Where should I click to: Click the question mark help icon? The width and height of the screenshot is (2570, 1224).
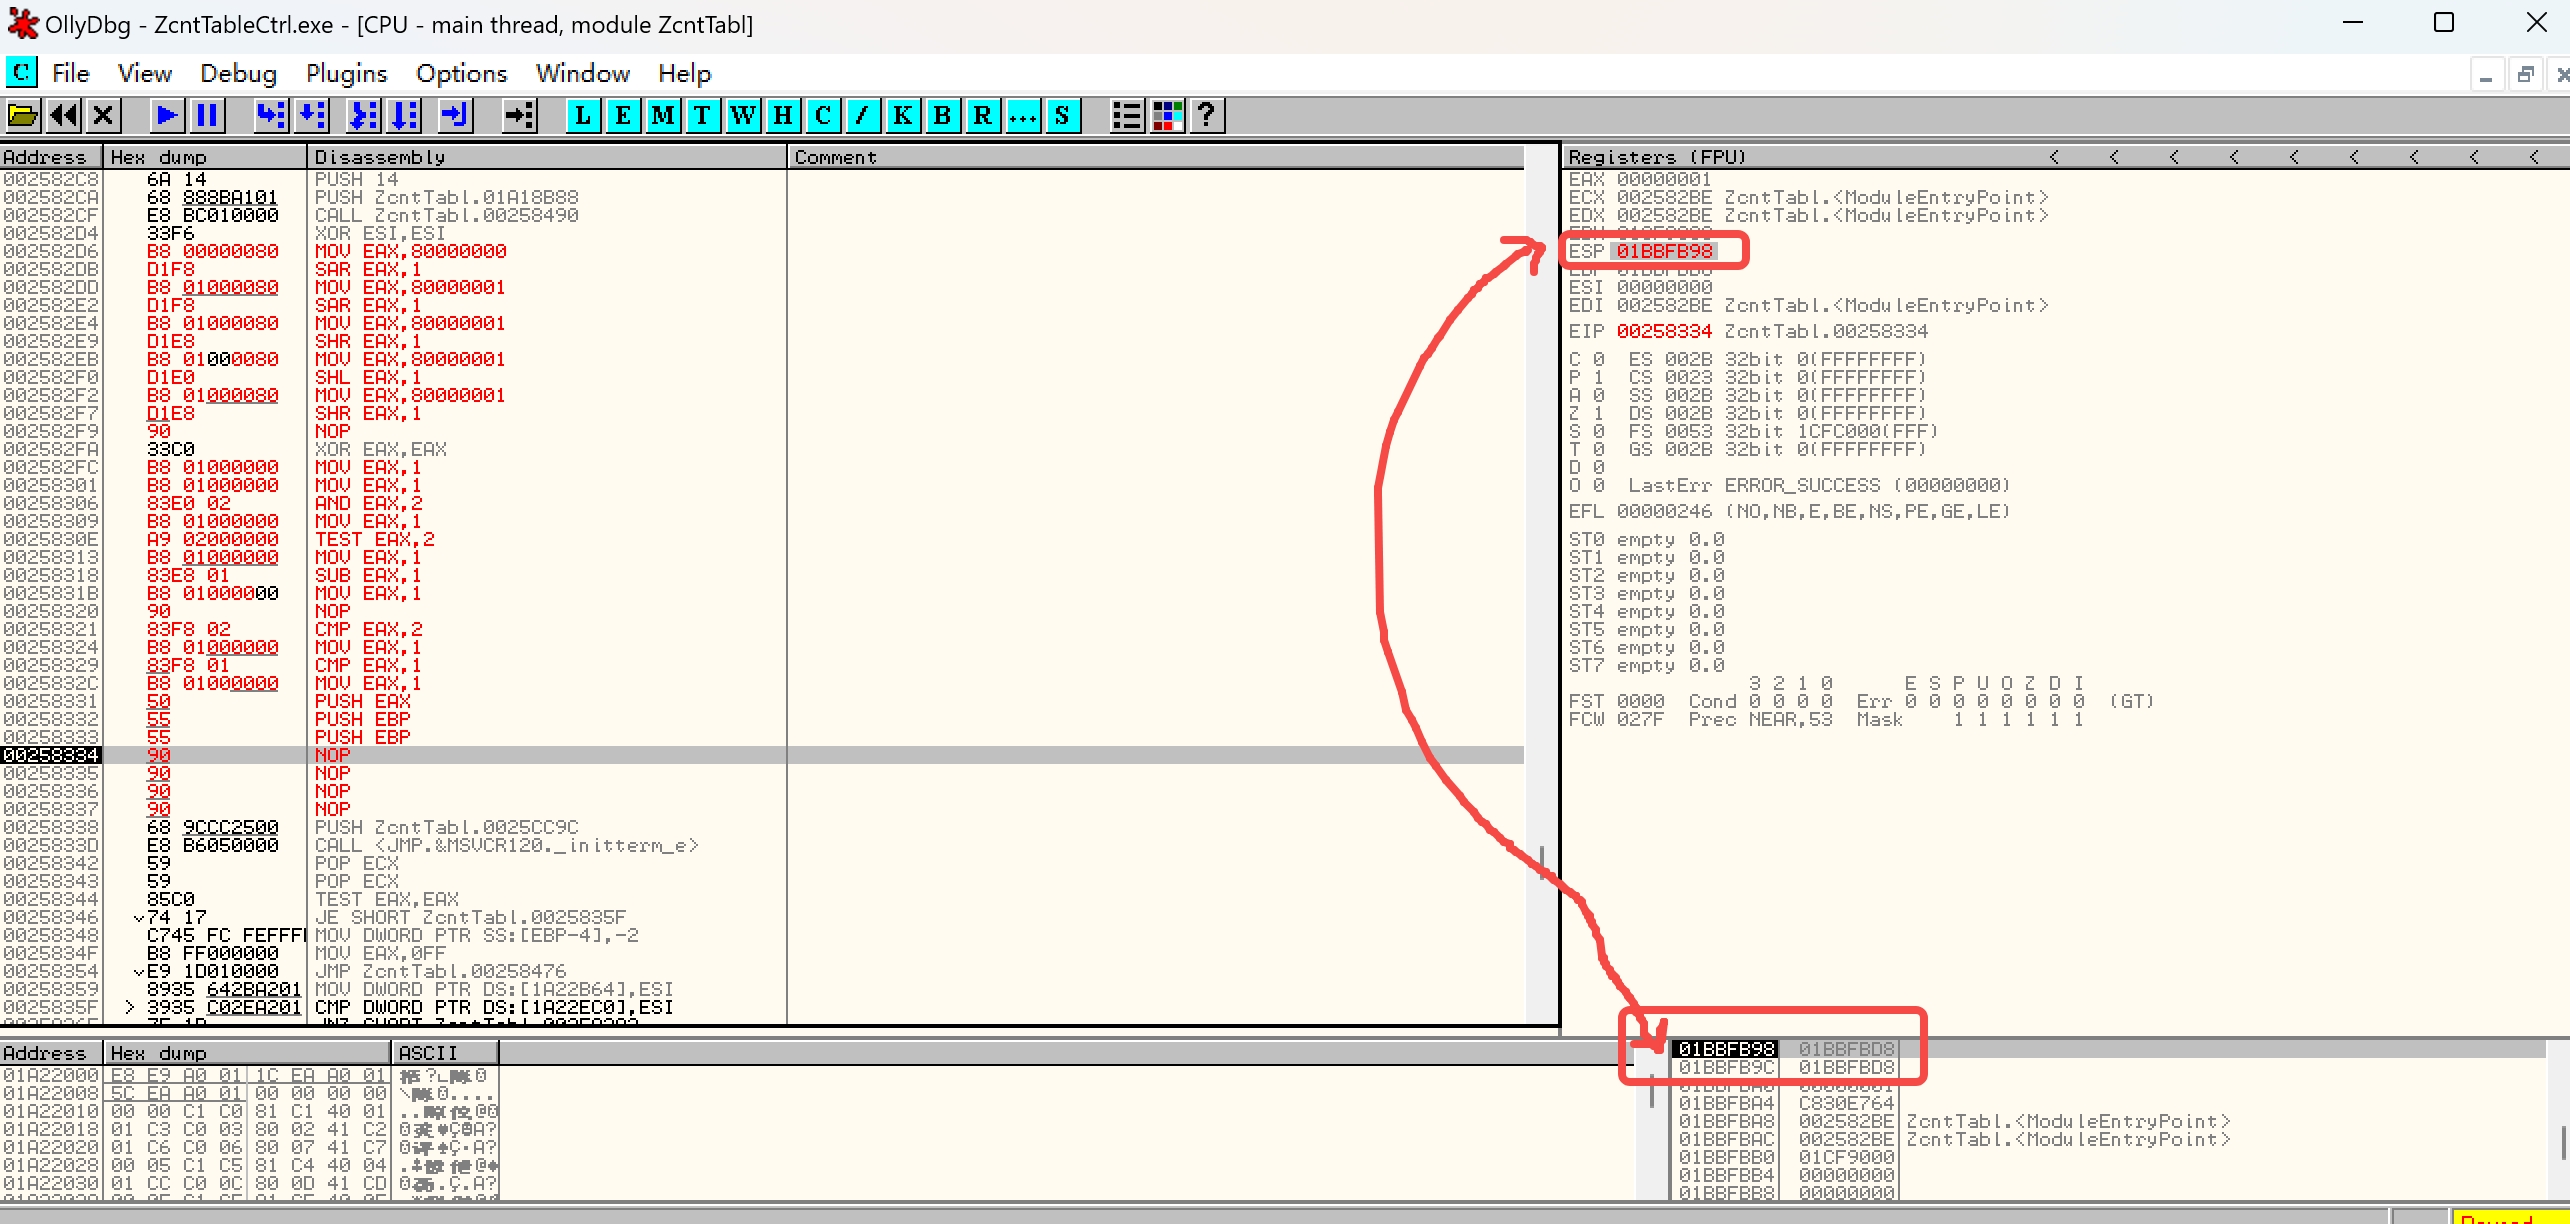(1207, 116)
